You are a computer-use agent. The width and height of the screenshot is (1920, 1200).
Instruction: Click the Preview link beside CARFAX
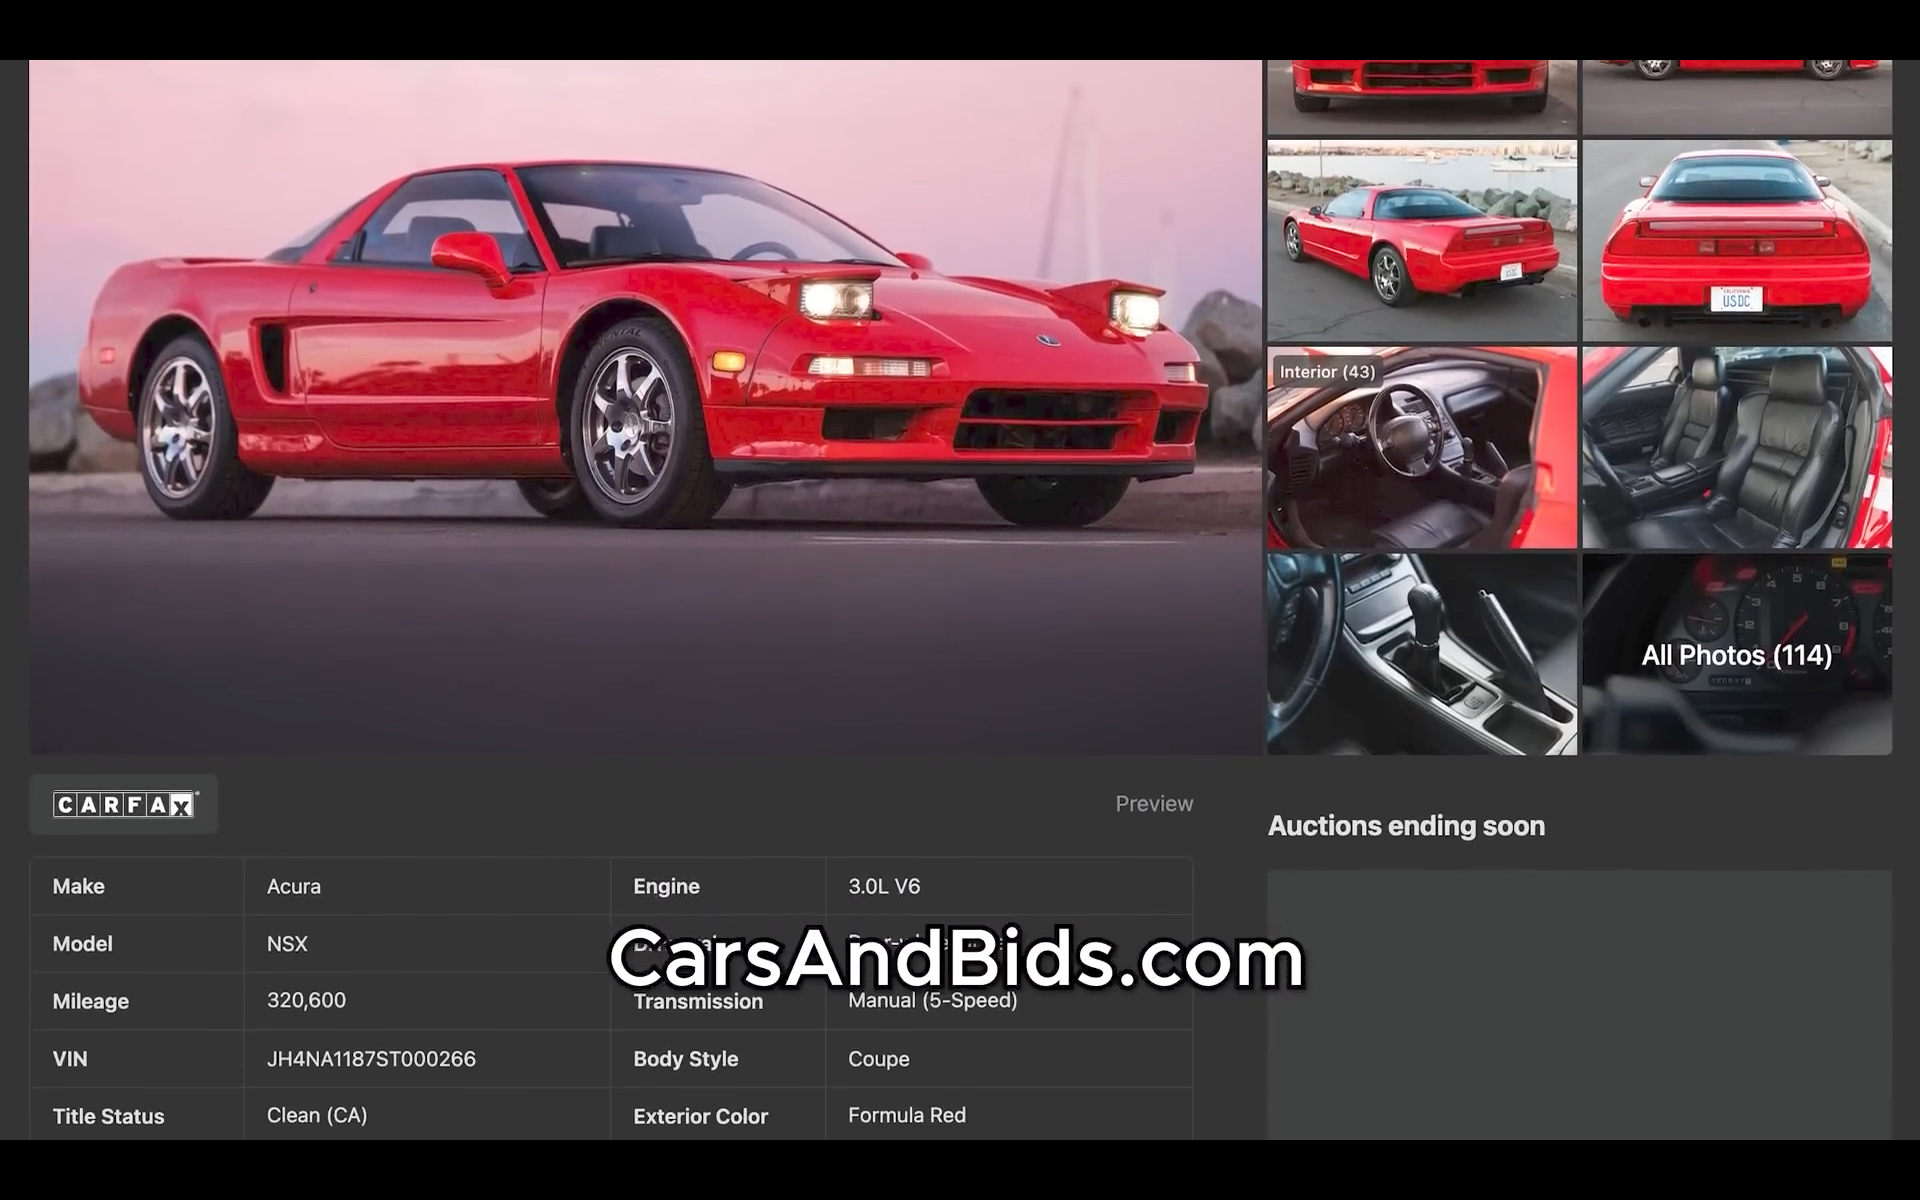[x=1154, y=804]
